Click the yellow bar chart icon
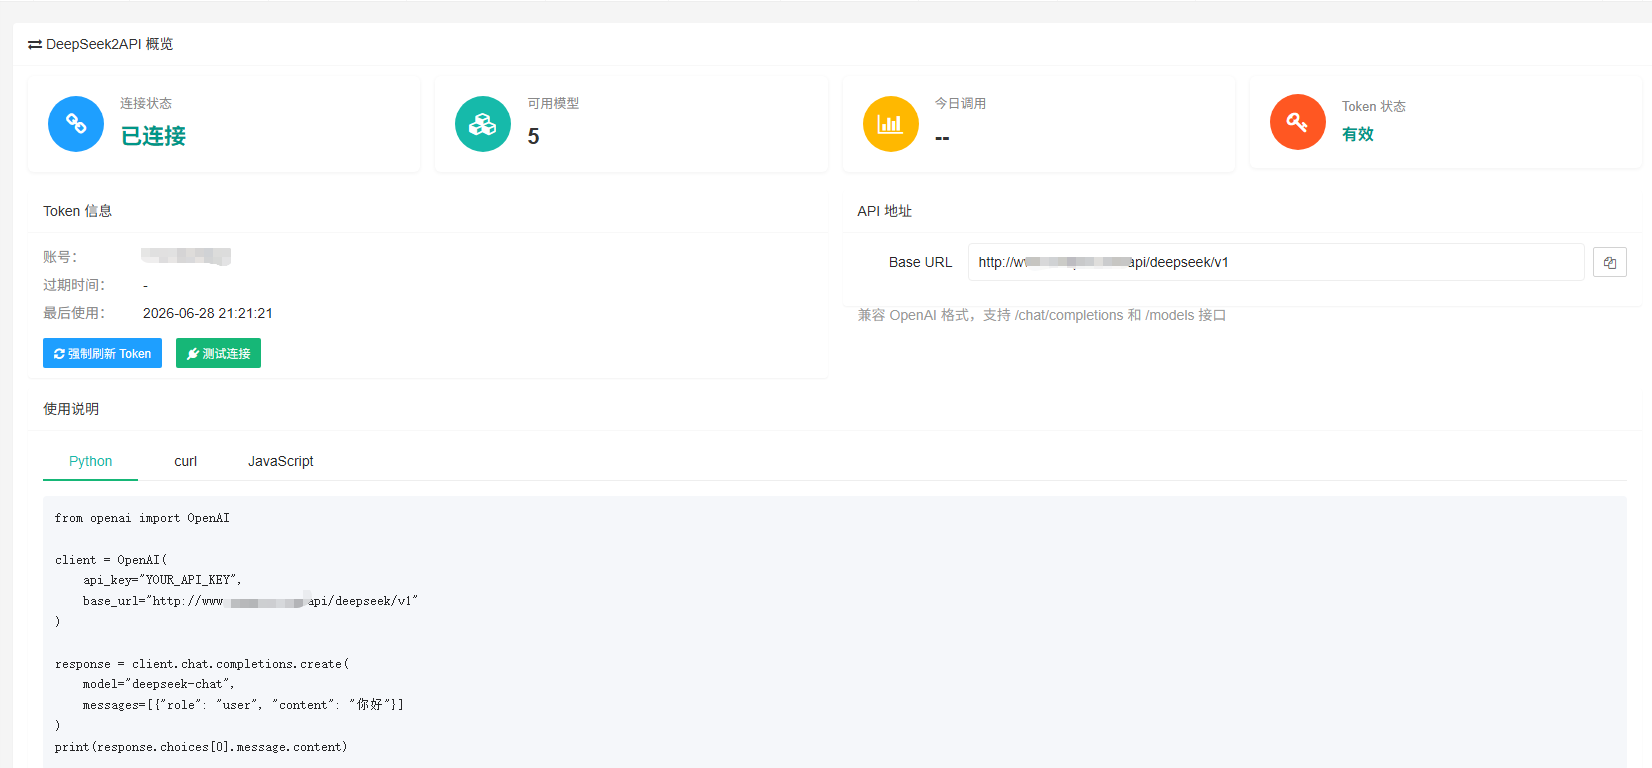The image size is (1652, 768). [x=891, y=124]
